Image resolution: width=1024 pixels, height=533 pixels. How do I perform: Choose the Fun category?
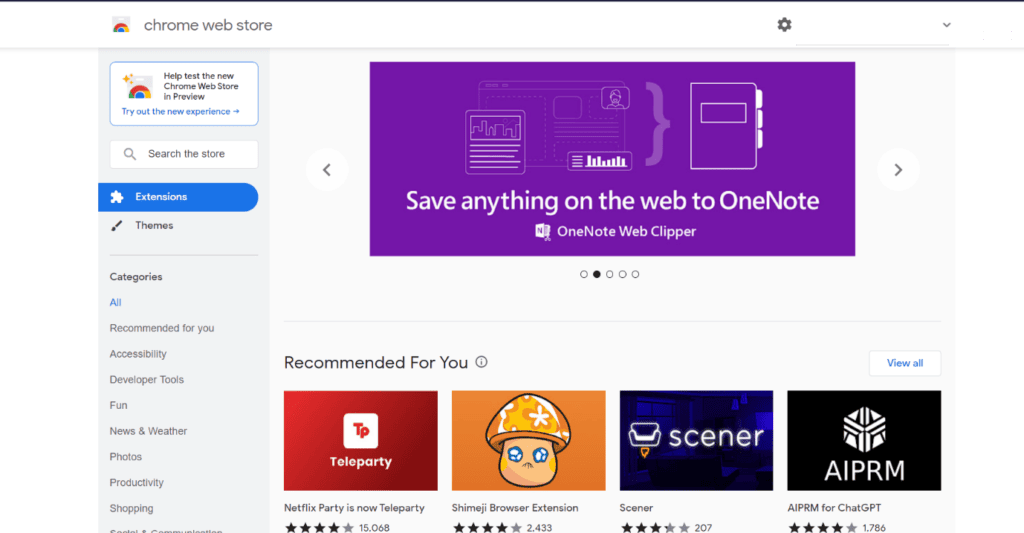tap(118, 405)
